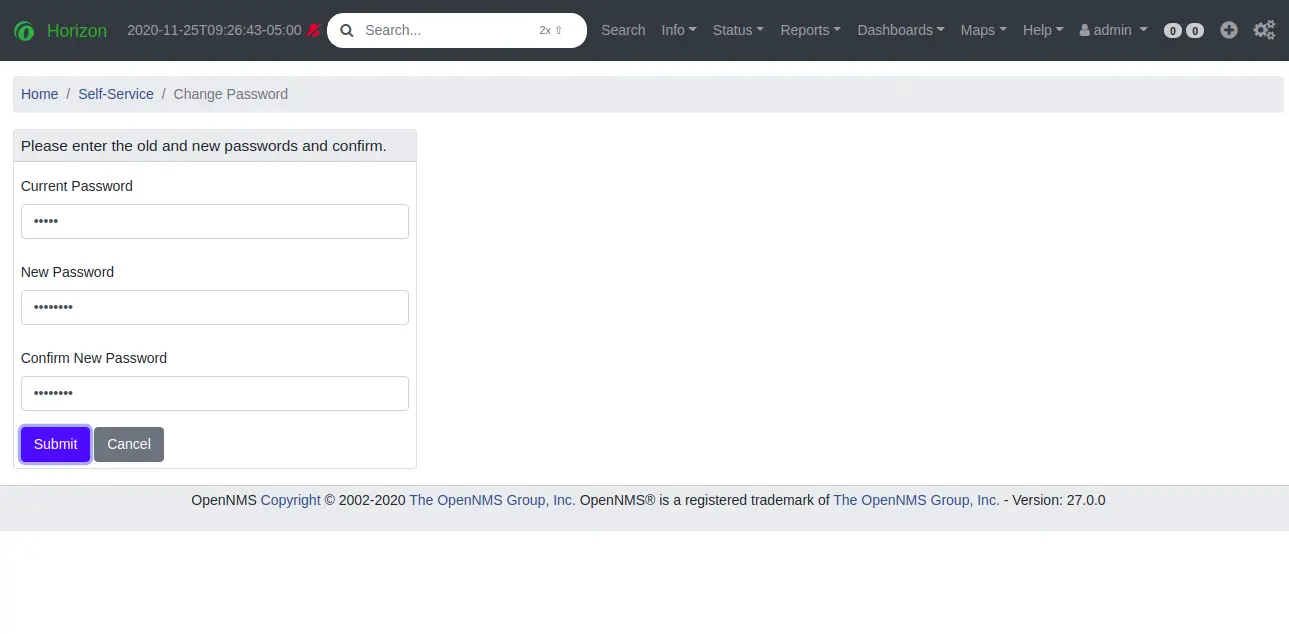The height and width of the screenshot is (634, 1289).
Task: Open the Reports dropdown menu
Action: tap(810, 30)
